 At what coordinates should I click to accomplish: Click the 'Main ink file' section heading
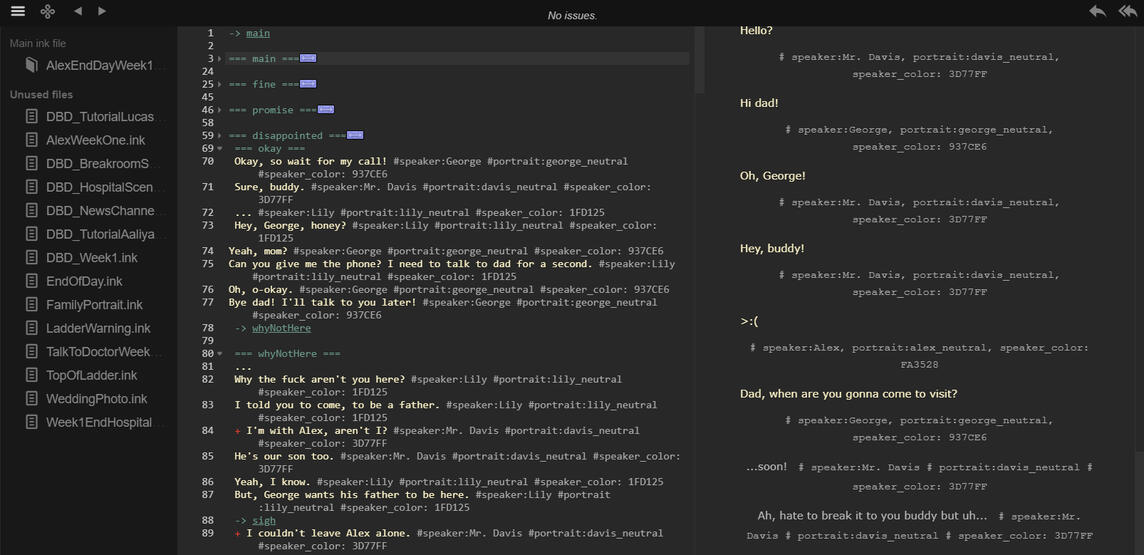(x=38, y=44)
